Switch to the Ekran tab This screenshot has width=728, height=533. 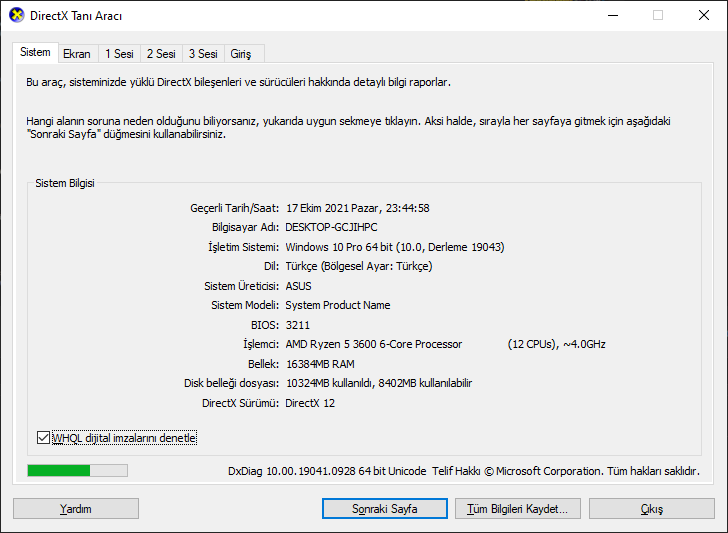pyautogui.click(x=77, y=54)
